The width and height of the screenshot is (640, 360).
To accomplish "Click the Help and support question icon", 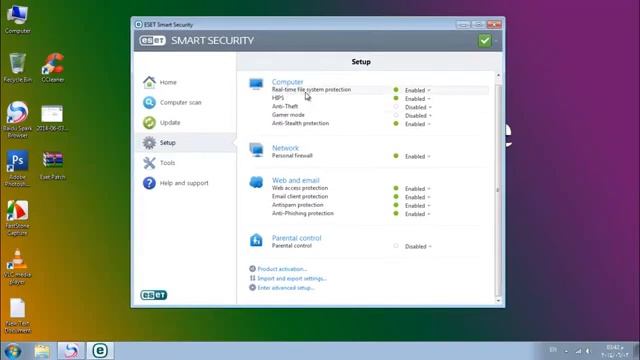I will pos(149,183).
